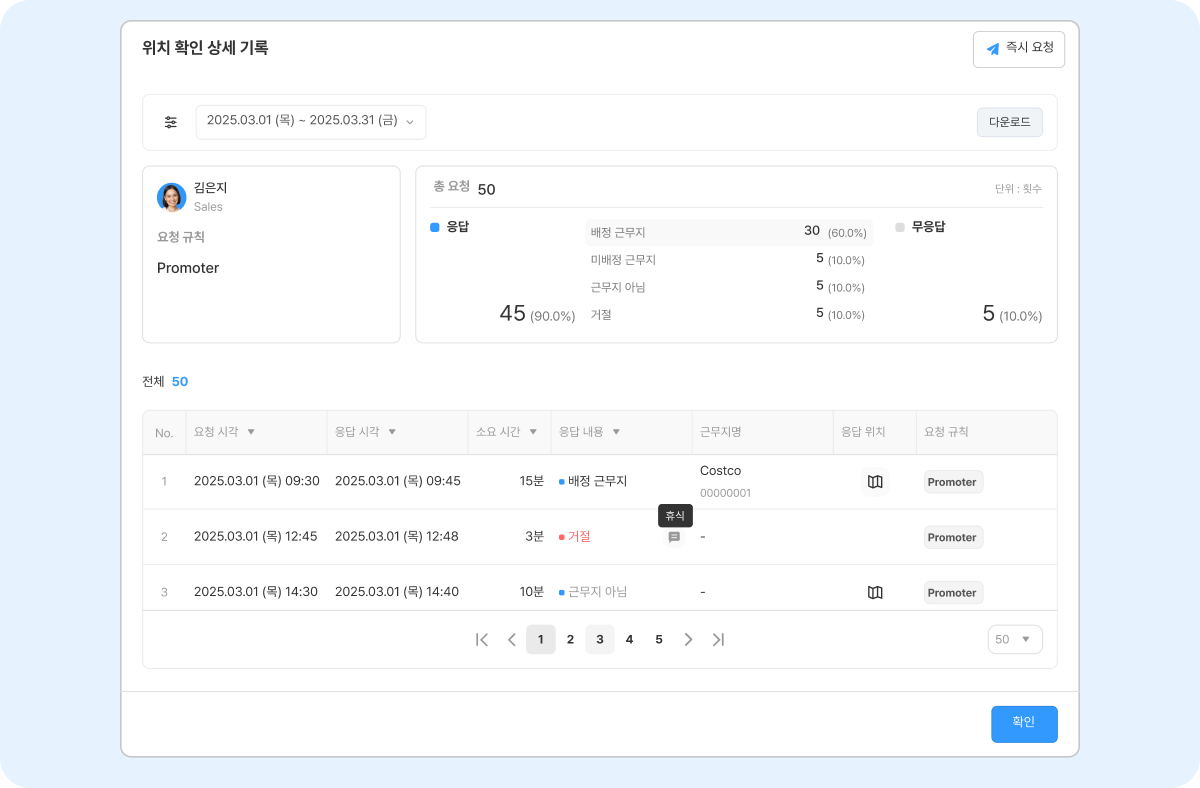Open map icon for 근무지 아님 row

tap(875, 592)
